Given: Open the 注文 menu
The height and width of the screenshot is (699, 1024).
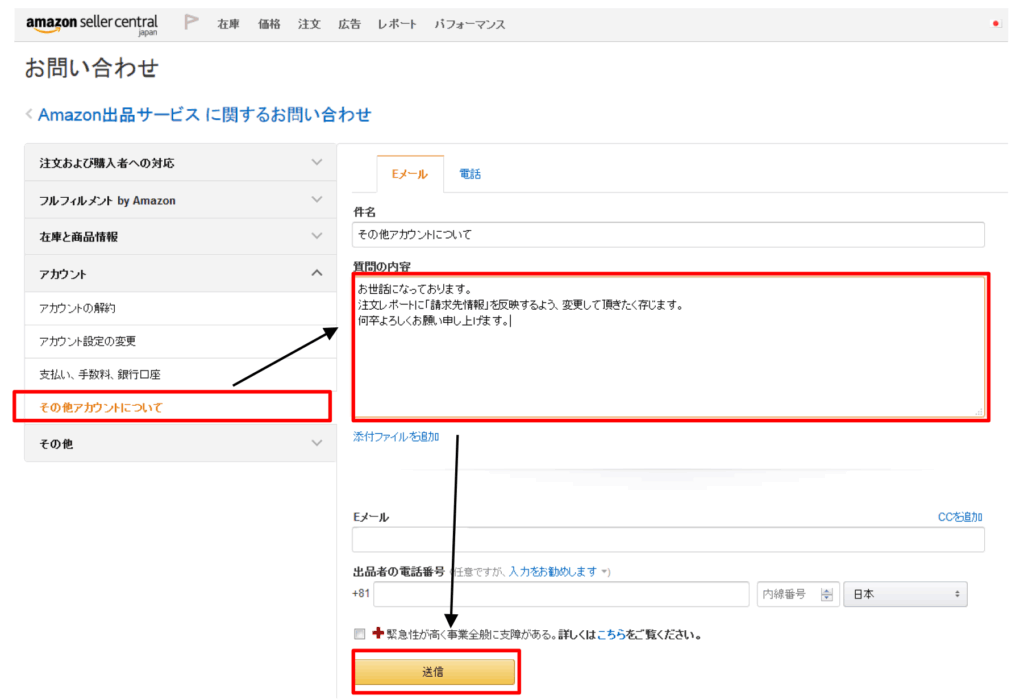Looking at the screenshot, I should (x=309, y=24).
